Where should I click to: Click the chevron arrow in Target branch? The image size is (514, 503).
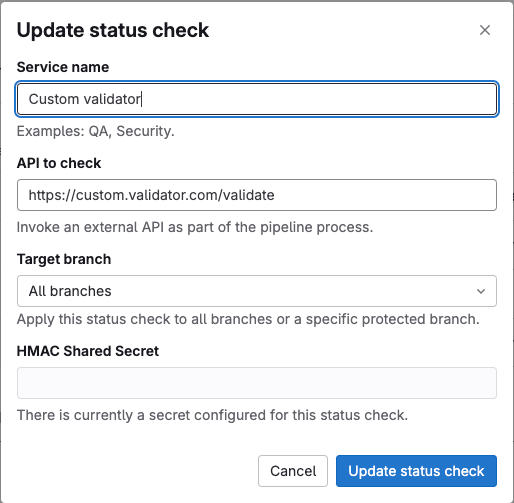pyautogui.click(x=481, y=291)
